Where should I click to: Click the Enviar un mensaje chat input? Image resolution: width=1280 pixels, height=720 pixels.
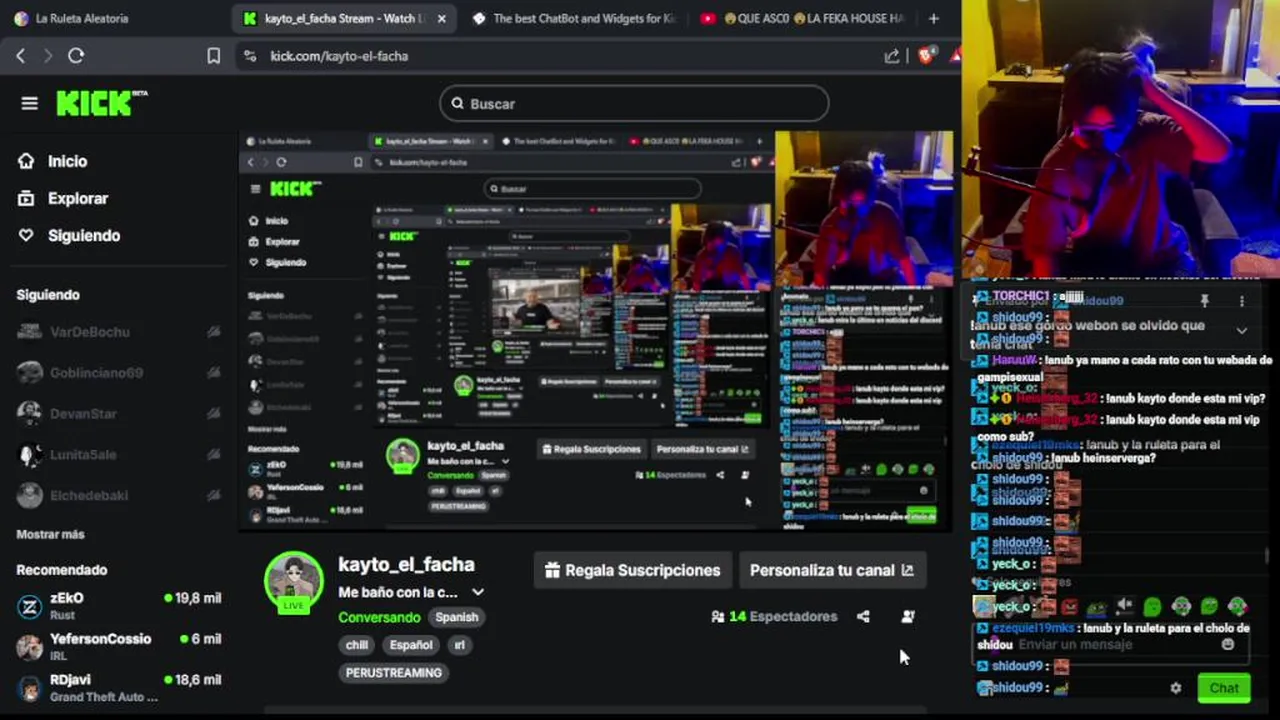click(x=1110, y=645)
